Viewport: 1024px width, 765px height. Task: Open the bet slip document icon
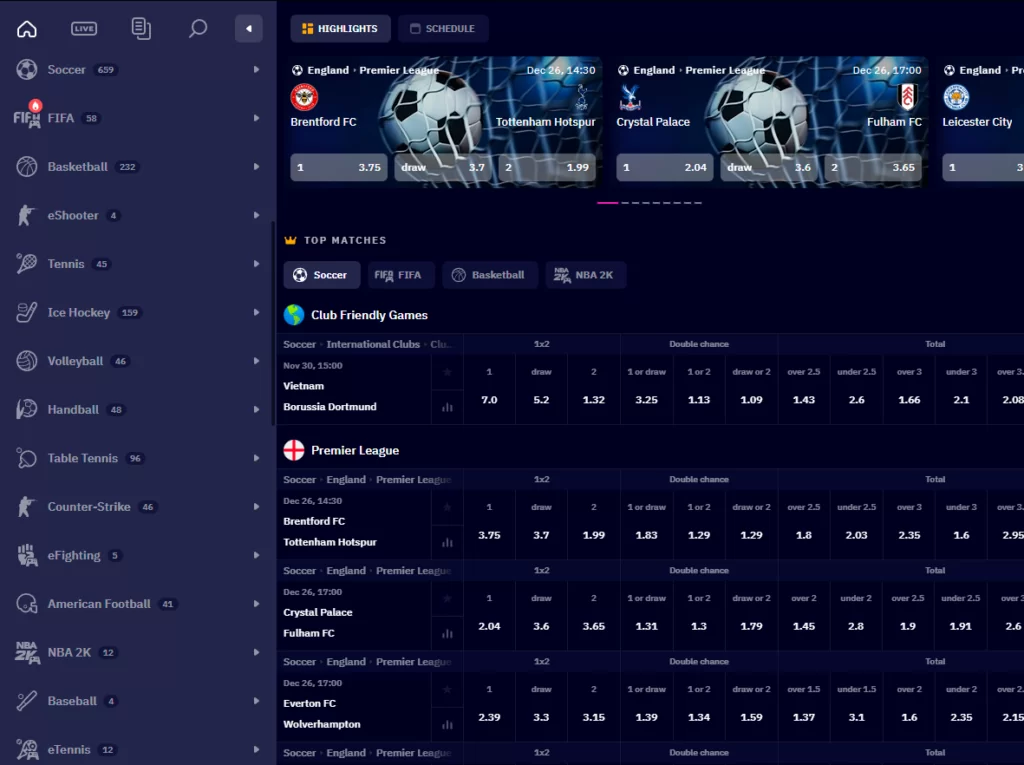pos(141,29)
